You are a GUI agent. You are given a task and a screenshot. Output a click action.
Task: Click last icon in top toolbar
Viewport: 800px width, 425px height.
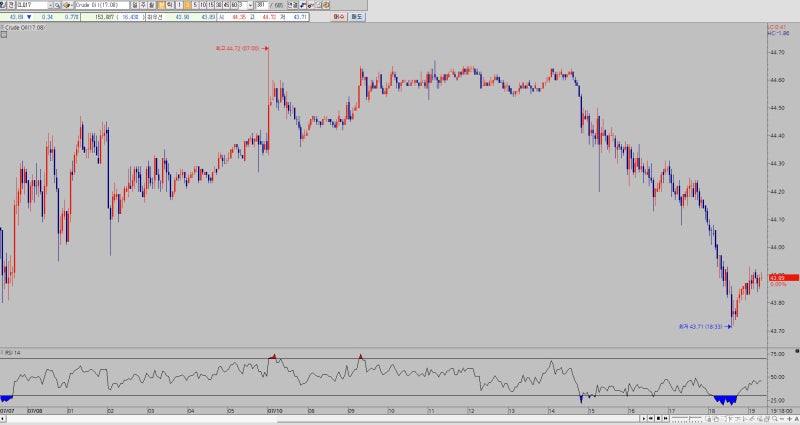coord(326,5)
